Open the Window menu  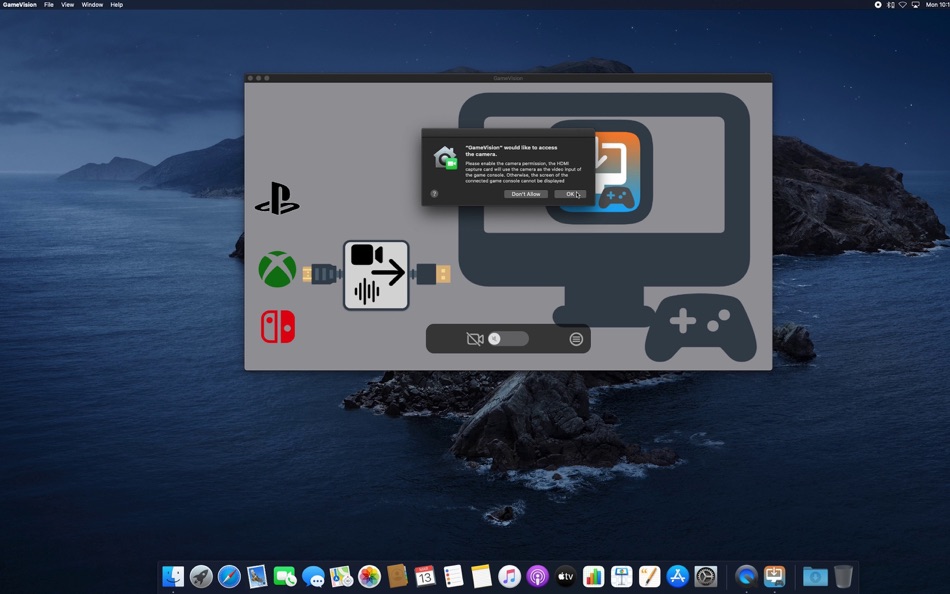pos(92,4)
